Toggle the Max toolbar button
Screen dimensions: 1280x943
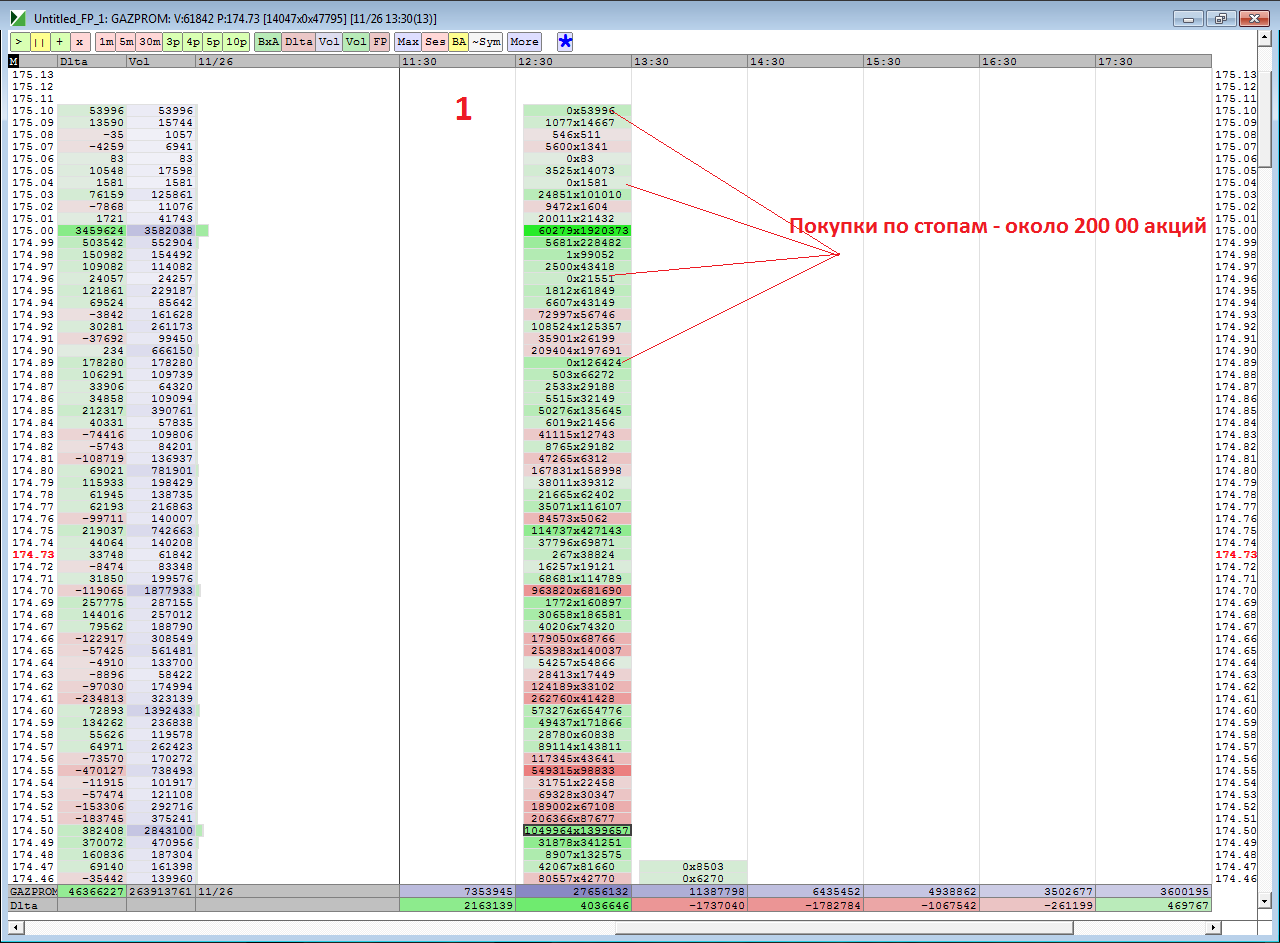pyautogui.click(x=408, y=42)
